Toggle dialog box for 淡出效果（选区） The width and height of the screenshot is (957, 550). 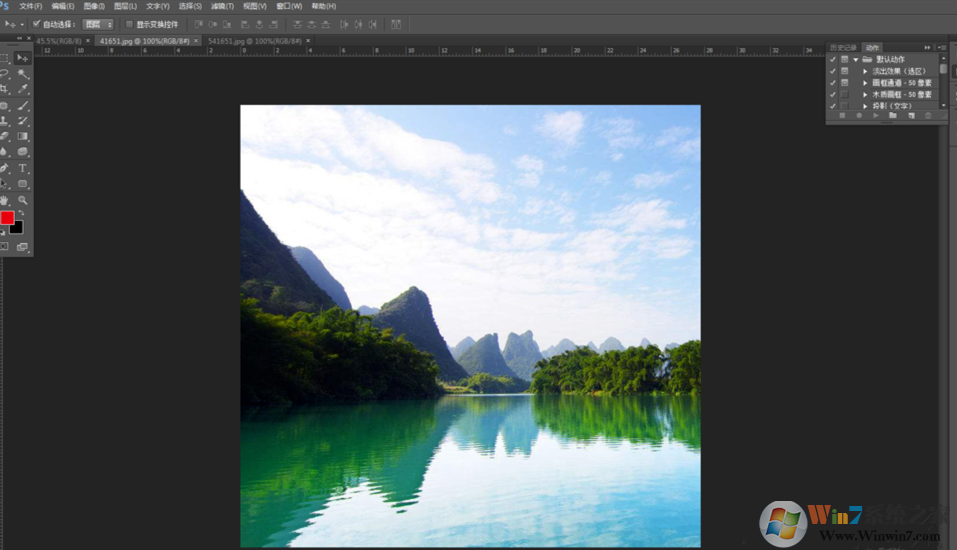click(x=845, y=71)
